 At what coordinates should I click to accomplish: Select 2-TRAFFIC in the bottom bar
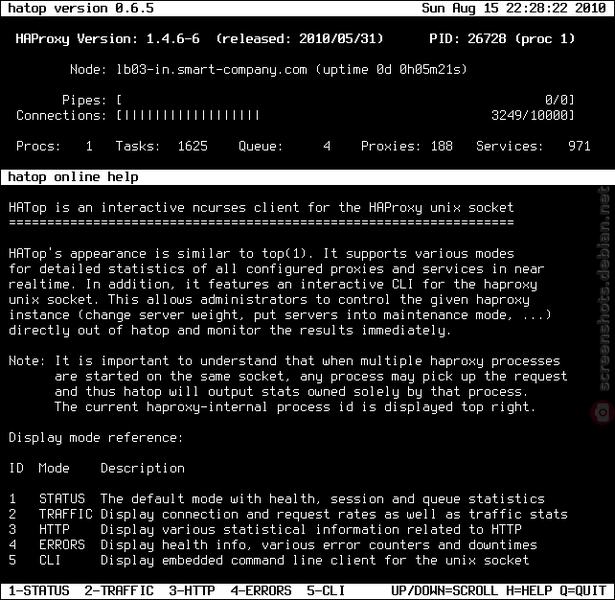(119, 591)
